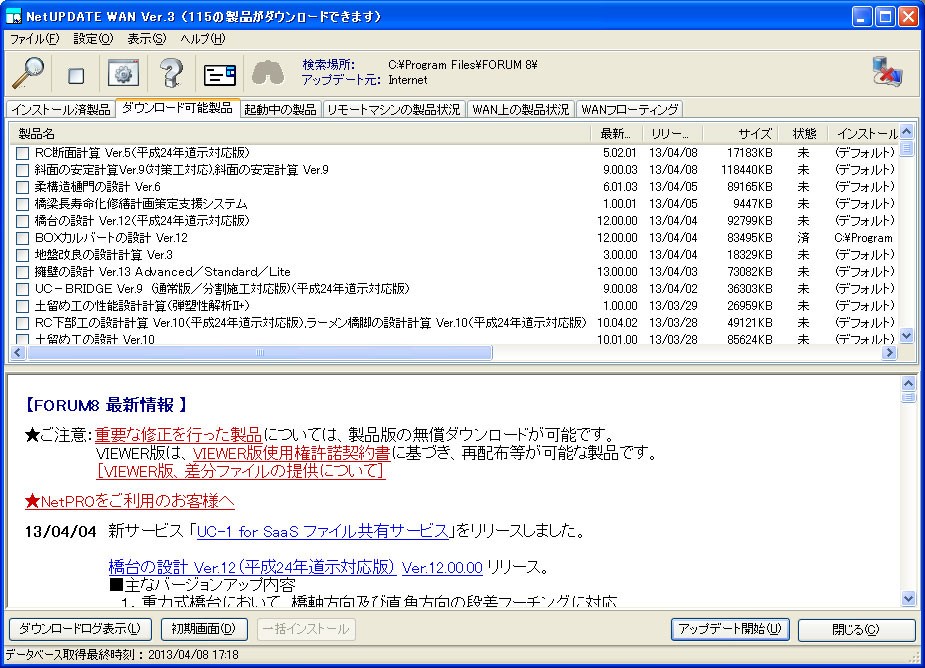The image size is (925, 668).
Task: Click the product list horizontal scrollbar thumb
Action: coord(260,353)
